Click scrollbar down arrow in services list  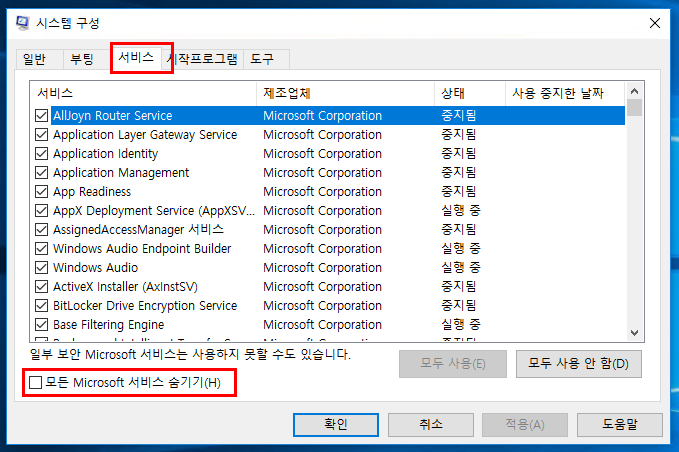634,333
